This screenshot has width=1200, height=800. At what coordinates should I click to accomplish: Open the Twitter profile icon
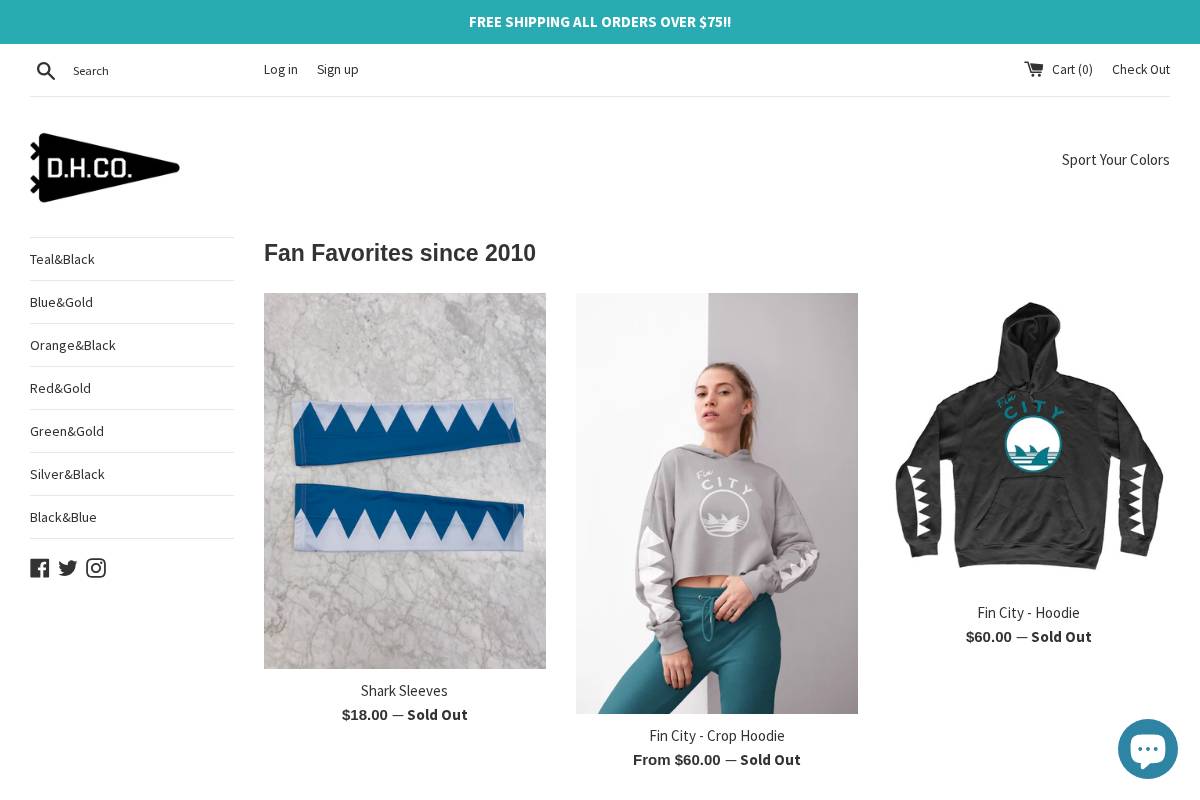click(x=68, y=568)
